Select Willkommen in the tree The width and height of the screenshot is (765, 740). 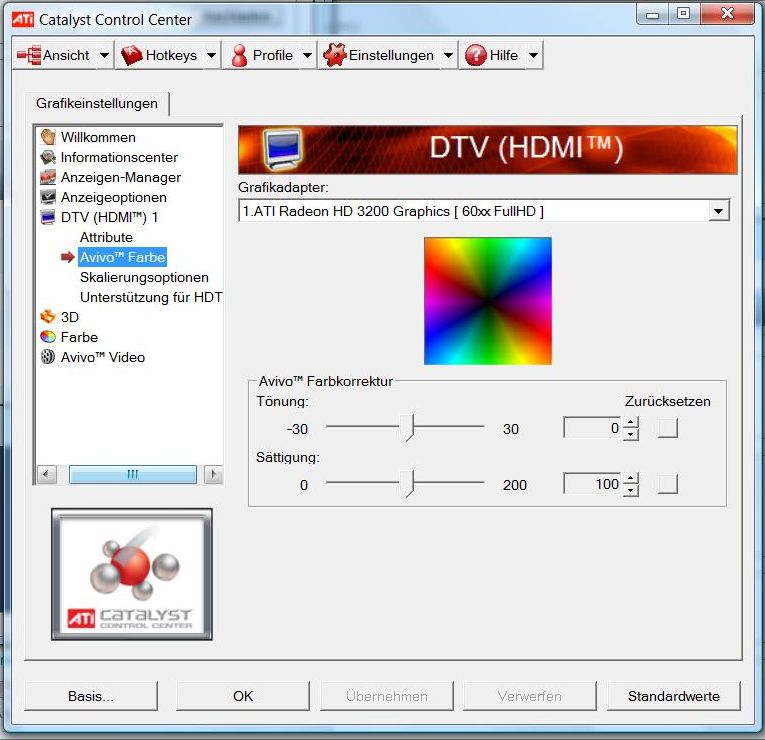(97, 137)
